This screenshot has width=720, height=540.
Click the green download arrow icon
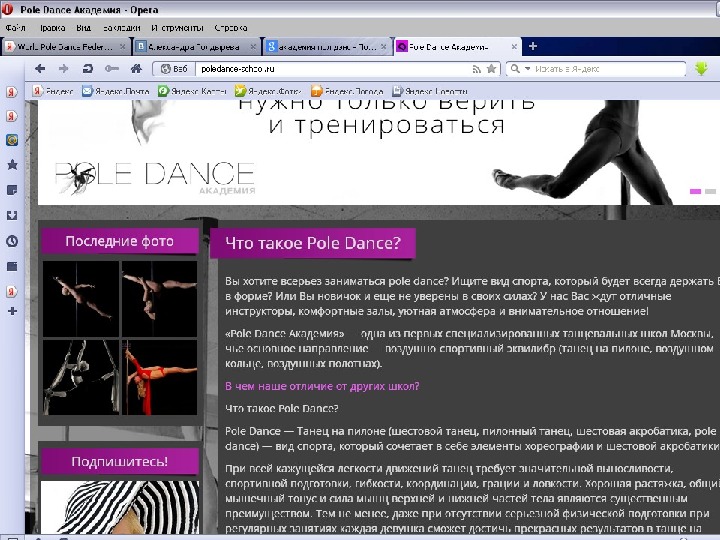(701, 69)
